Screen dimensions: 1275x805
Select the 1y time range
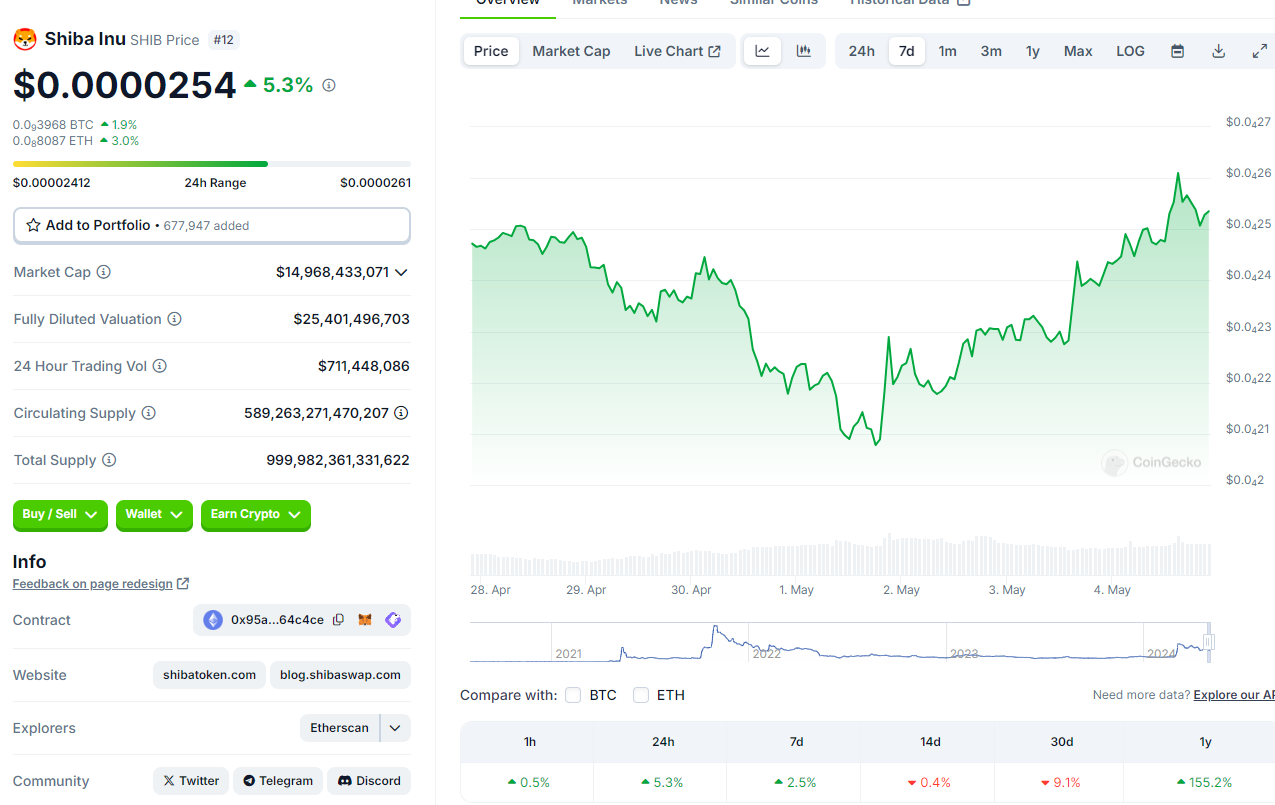1033,51
